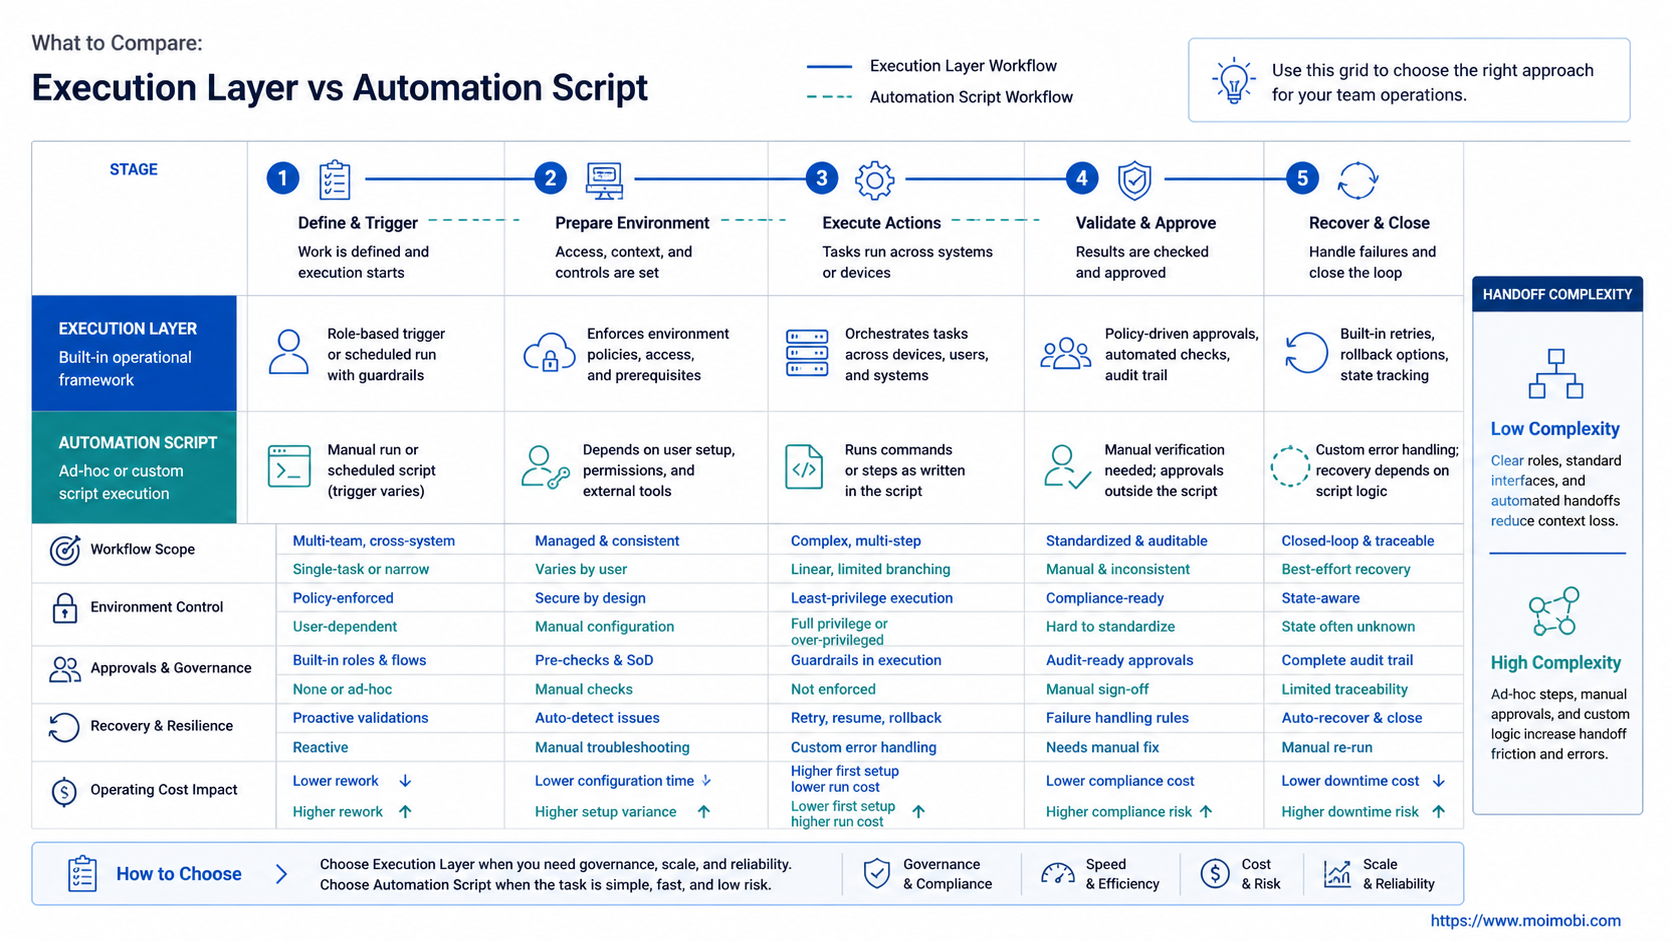This screenshot has width=1672, height=941.
Task: Click the terminal manual run script icon
Action: (289, 467)
